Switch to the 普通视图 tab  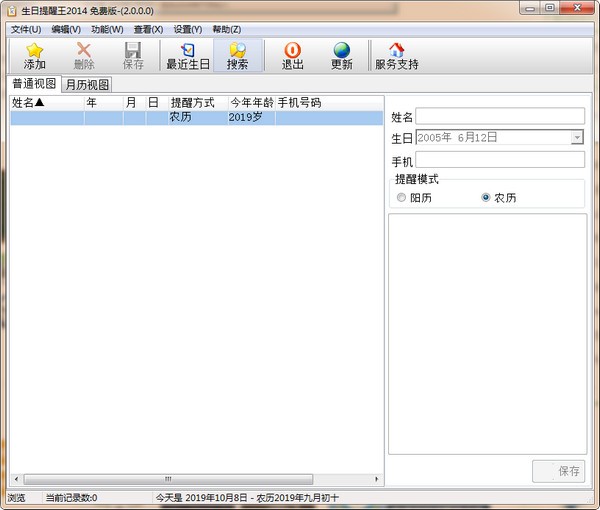[x=34, y=84]
